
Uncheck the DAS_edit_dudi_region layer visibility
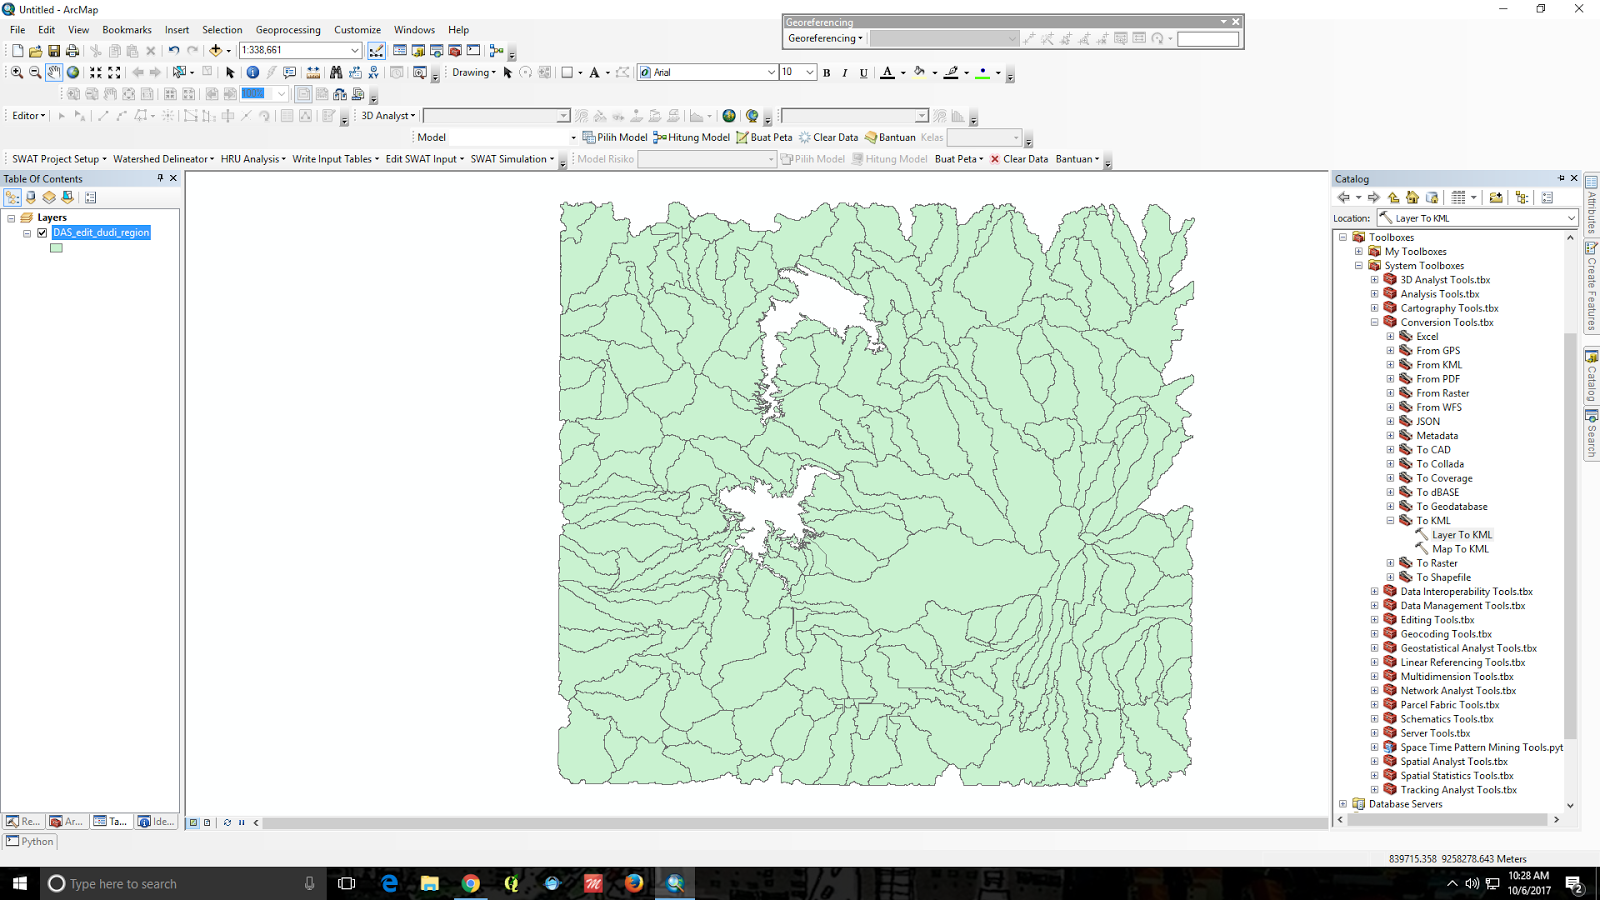pyautogui.click(x=43, y=232)
